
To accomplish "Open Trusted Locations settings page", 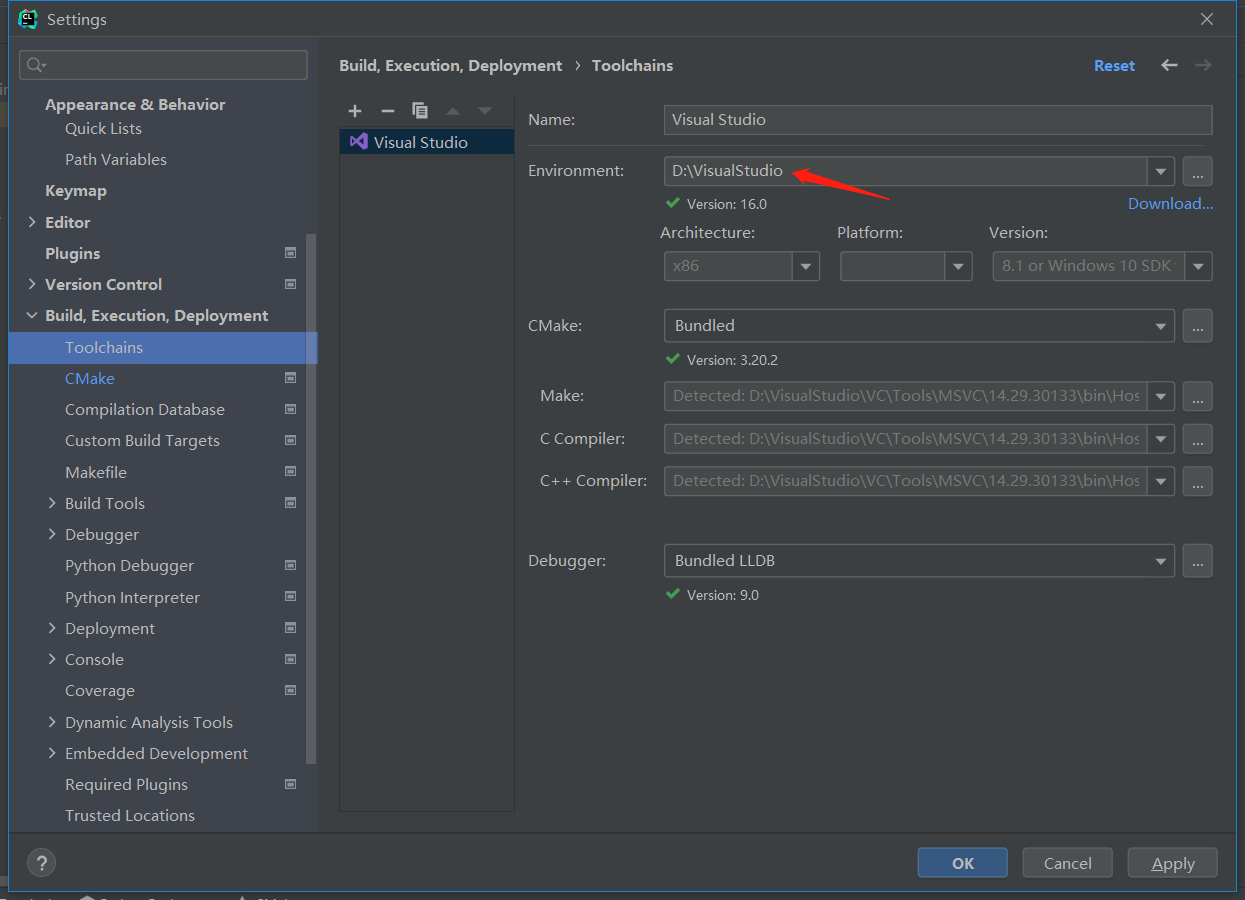I will pyautogui.click(x=130, y=815).
